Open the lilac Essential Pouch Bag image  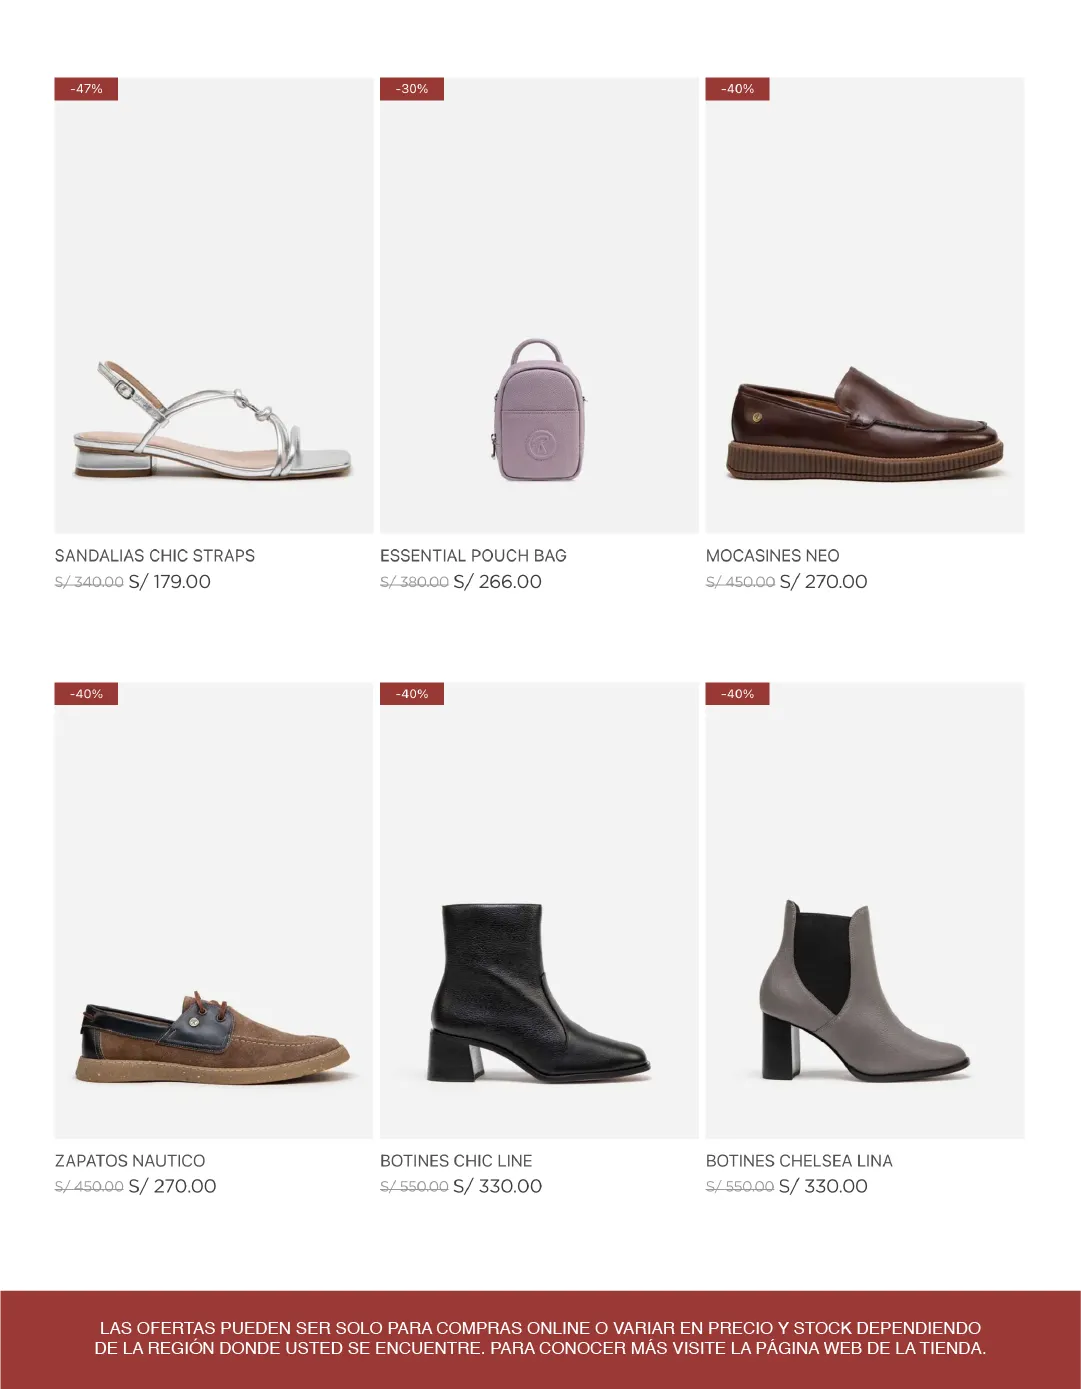click(539, 305)
